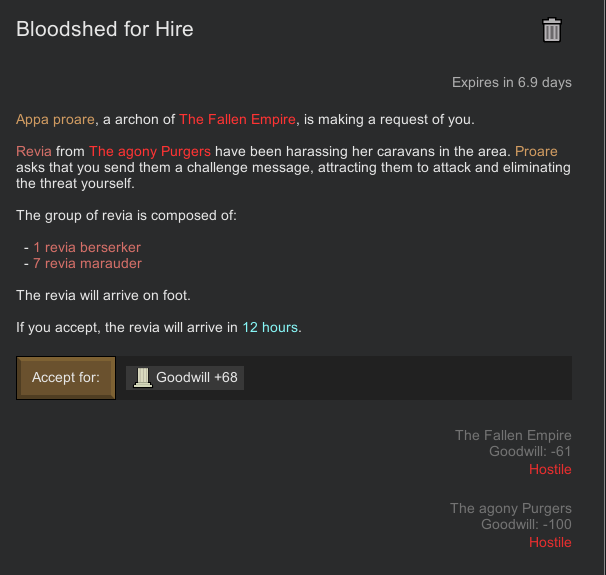
Task: Click the red Revia enemy link
Action: [34, 151]
